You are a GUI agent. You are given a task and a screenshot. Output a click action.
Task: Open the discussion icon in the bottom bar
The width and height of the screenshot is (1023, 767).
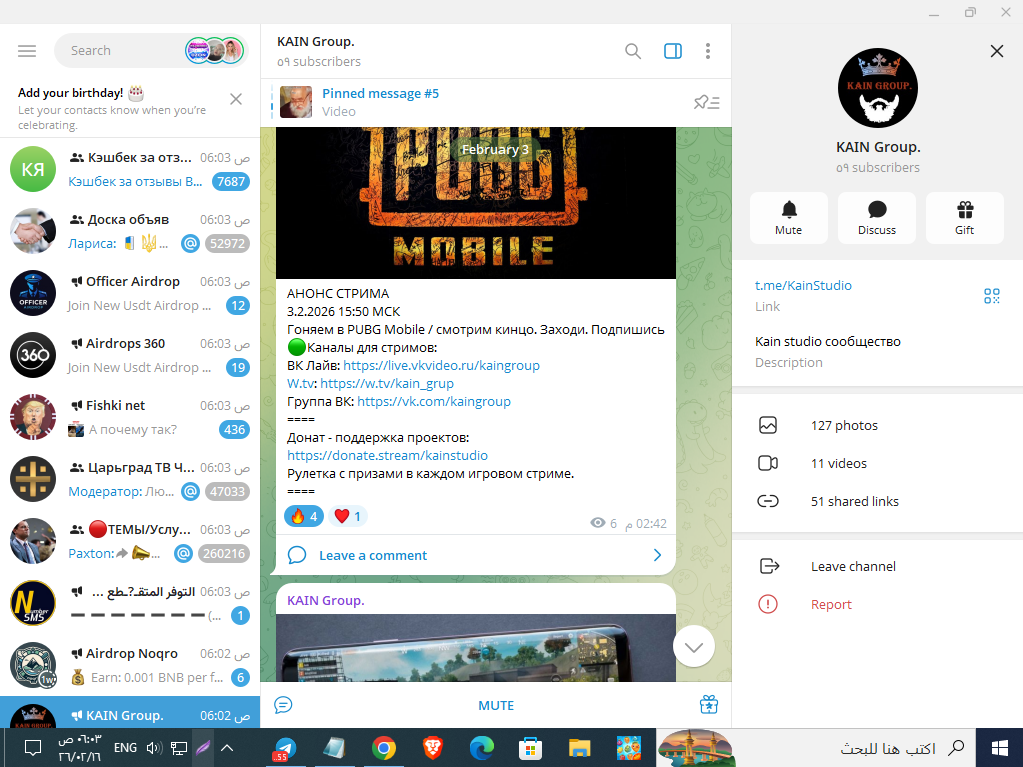(x=283, y=705)
